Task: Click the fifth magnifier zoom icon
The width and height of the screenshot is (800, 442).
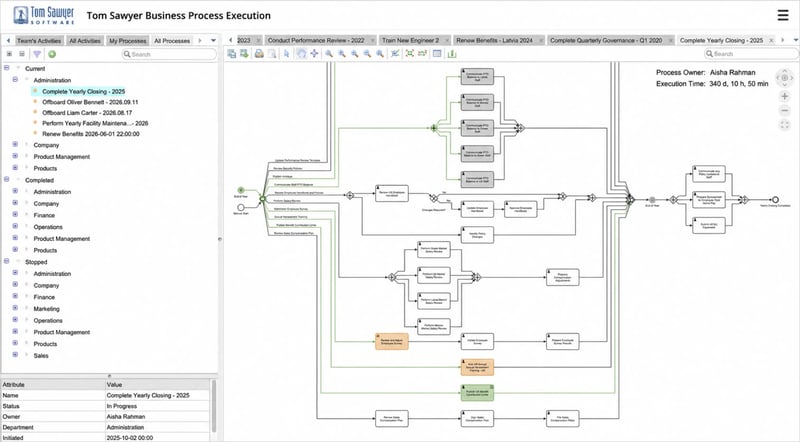Action: click(x=380, y=54)
